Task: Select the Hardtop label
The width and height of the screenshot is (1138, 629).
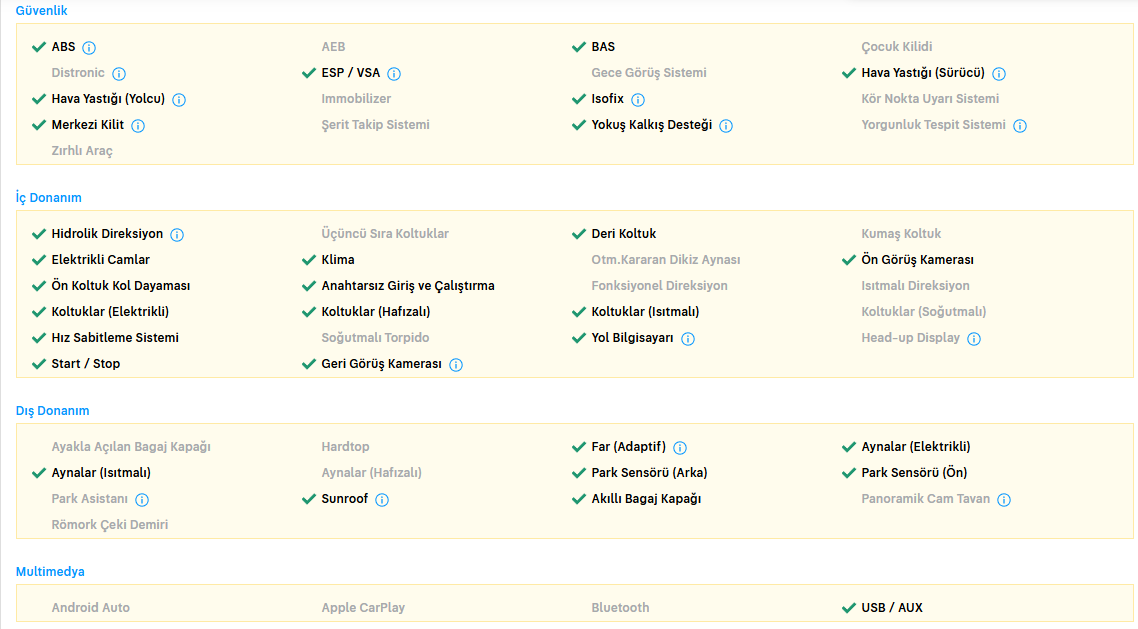Action: 345,448
